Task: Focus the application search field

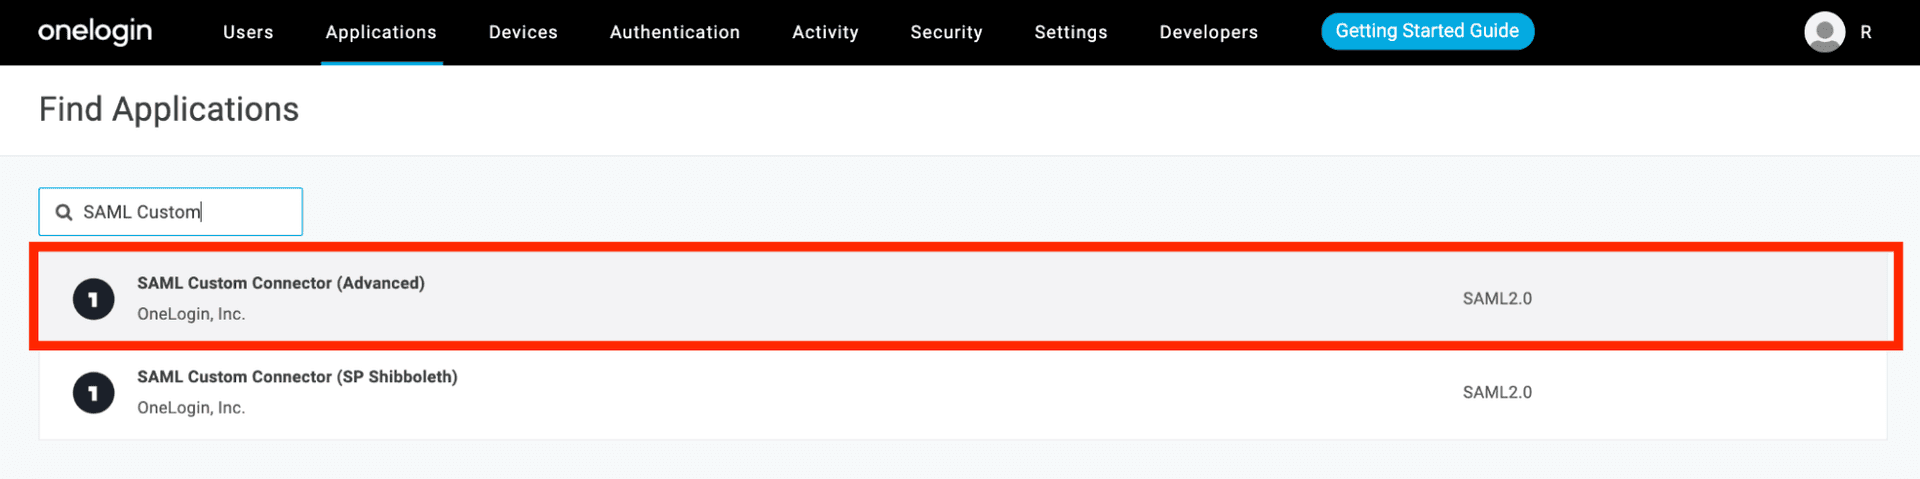Action: point(185,212)
